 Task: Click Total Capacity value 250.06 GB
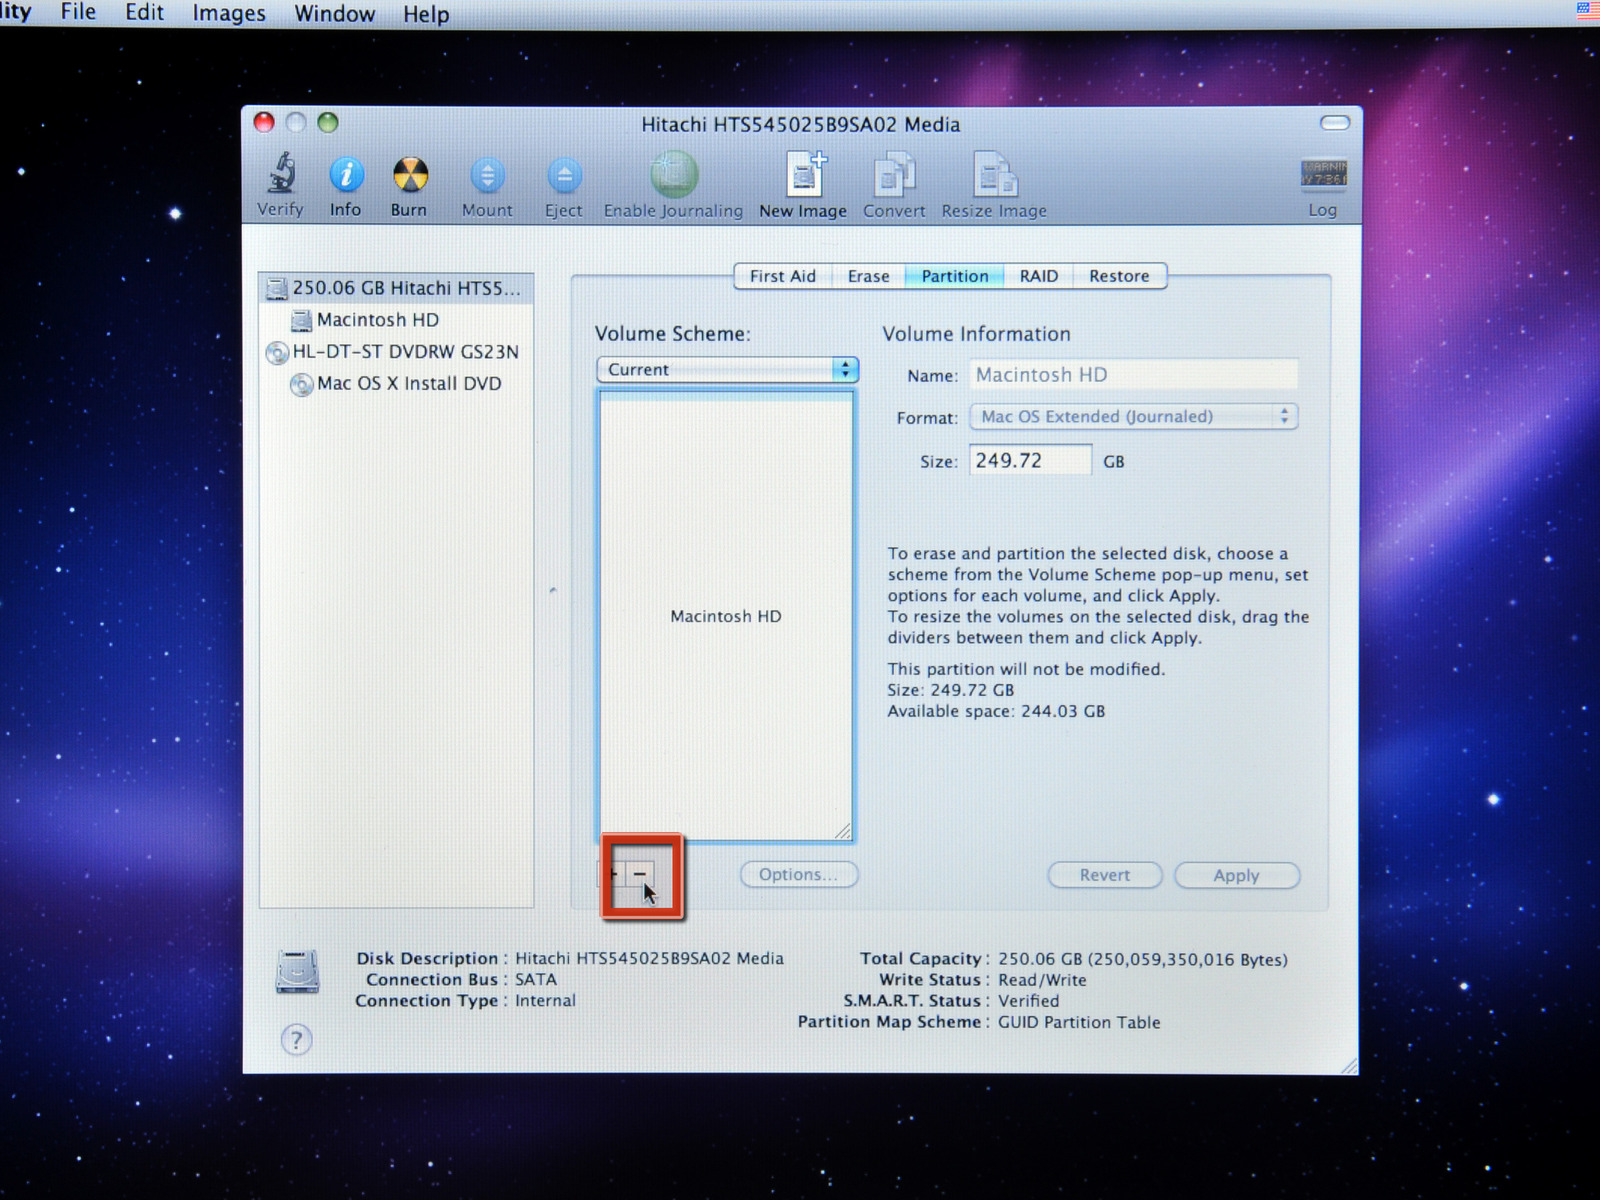(1143, 960)
